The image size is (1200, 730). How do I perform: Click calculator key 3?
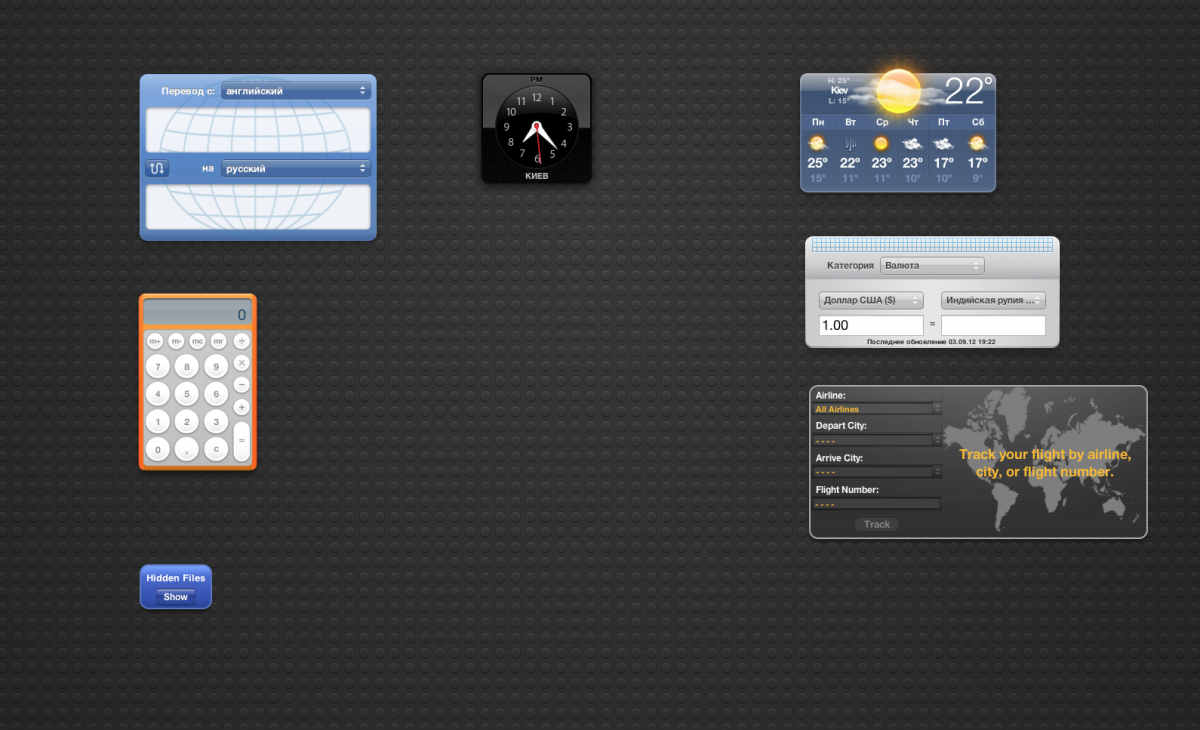216,422
